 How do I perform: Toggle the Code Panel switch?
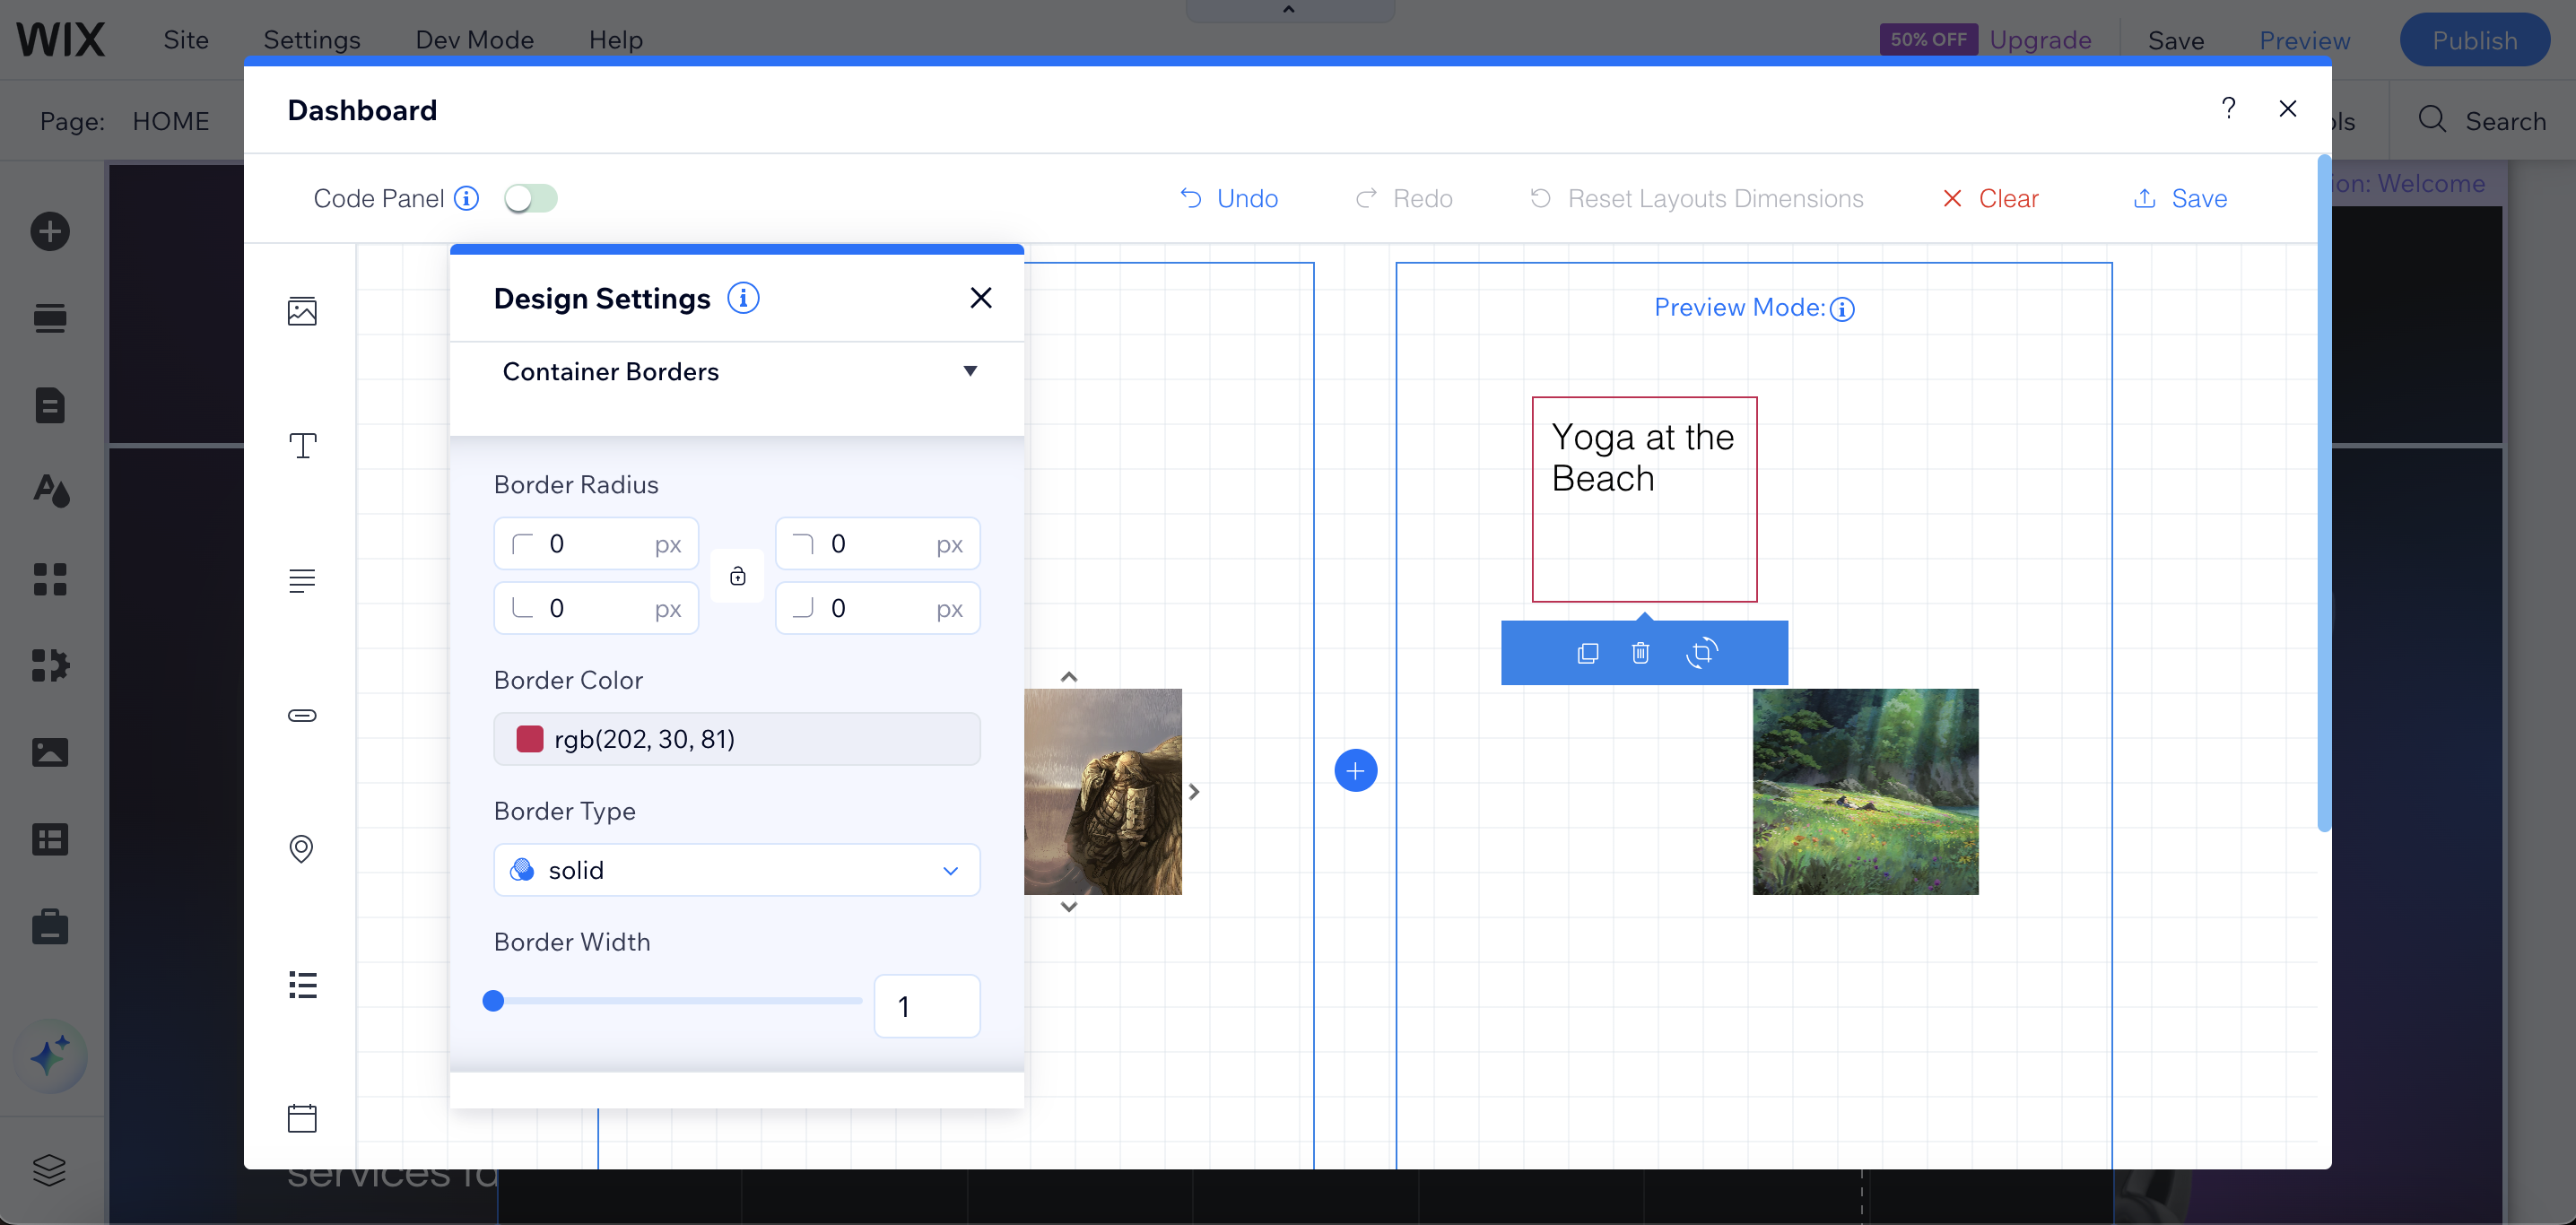(530, 198)
